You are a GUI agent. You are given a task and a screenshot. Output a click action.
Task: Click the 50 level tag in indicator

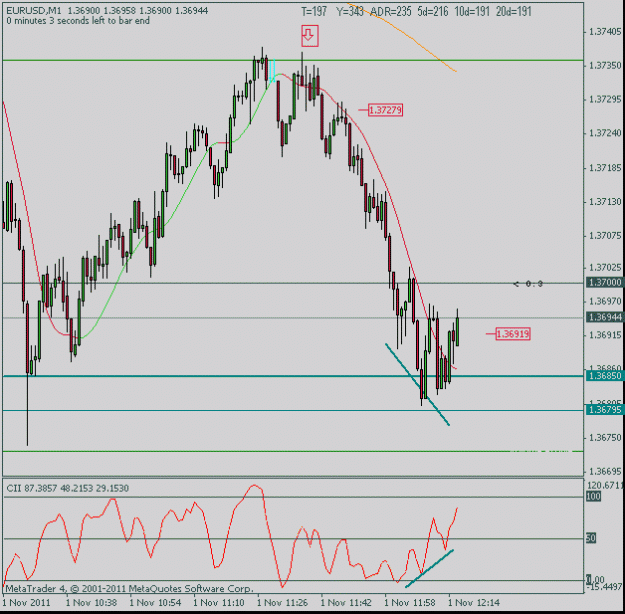click(x=591, y=539)
